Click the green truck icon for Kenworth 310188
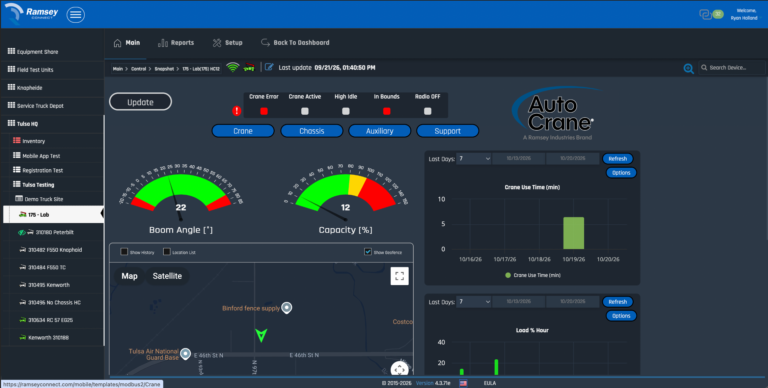Image resolution: width=768 pixels, height=388 pixels. click(22, 338)
